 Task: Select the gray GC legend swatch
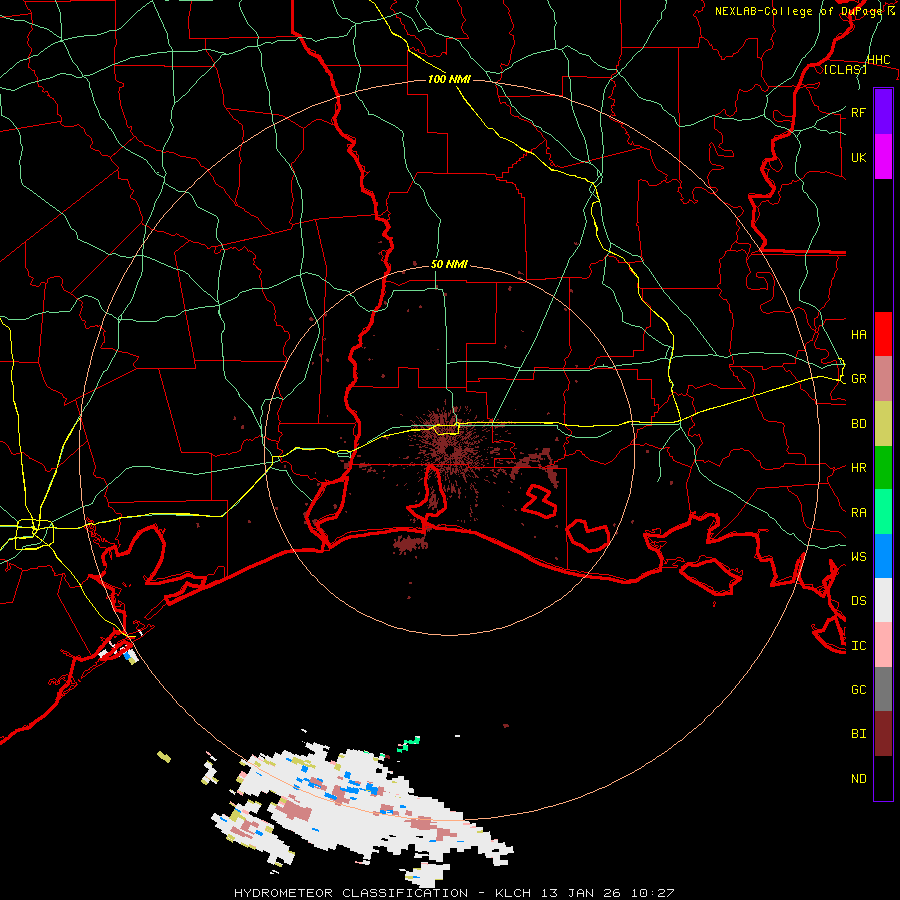pos(883,689)
